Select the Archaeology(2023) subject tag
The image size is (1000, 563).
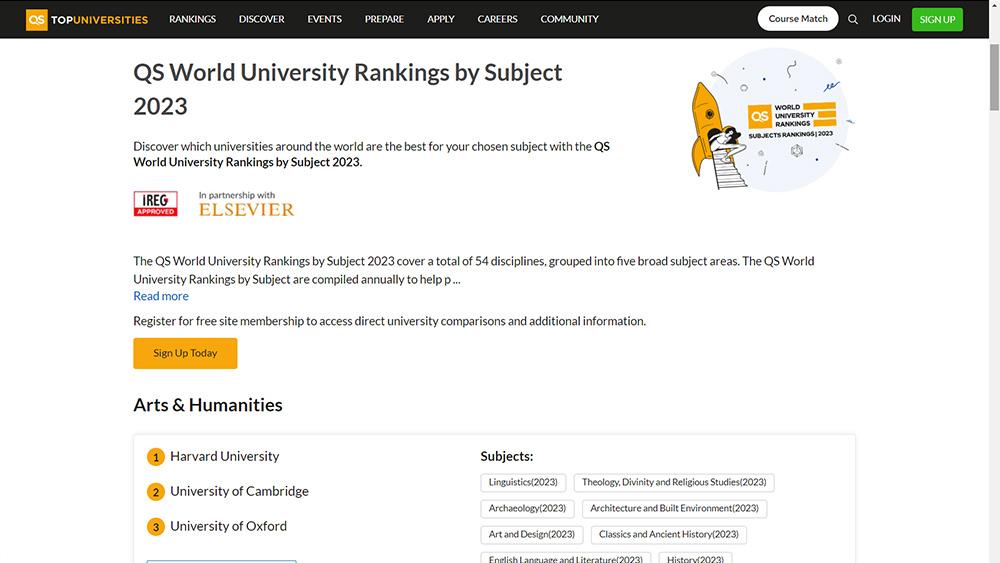[527, 509]
